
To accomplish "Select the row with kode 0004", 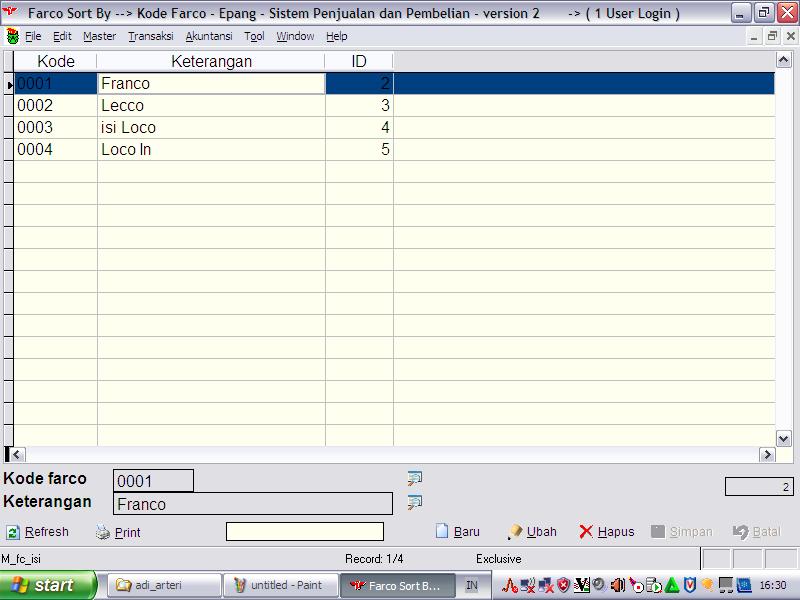I will [56, 150].
